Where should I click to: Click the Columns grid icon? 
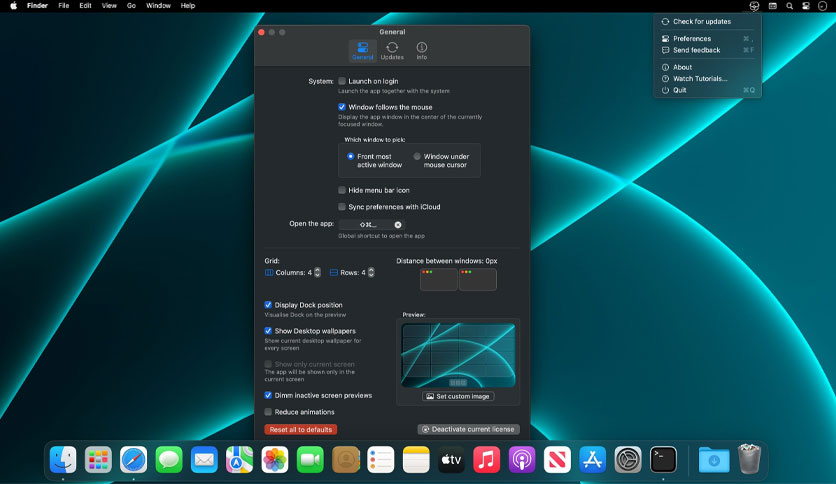(x=269, y=272)
